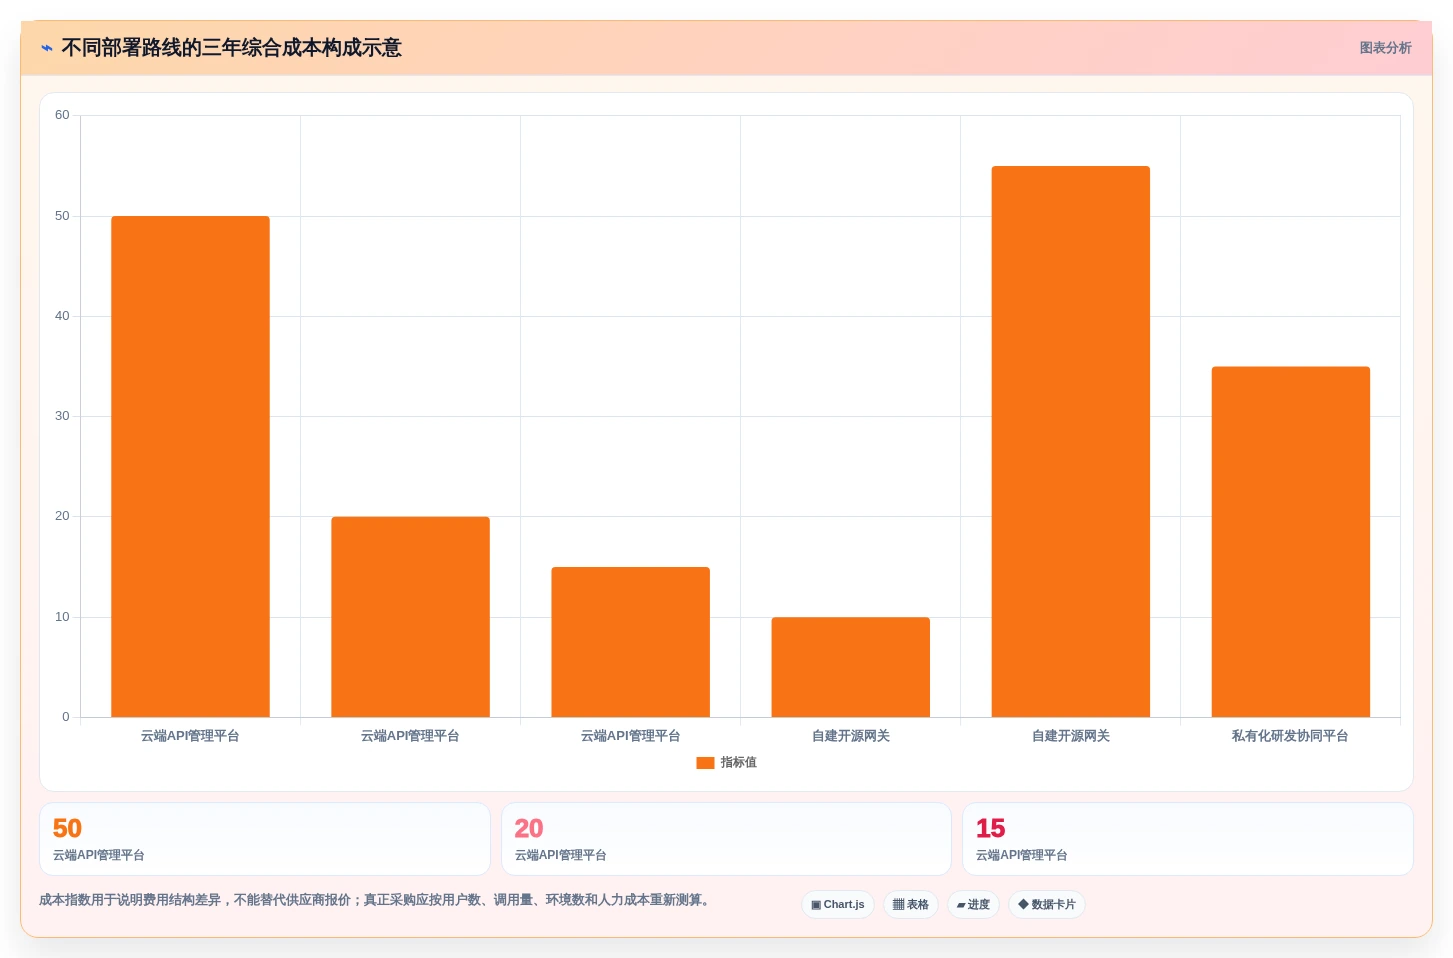The image size is (1453, 958).
Task: Open the 图表分析 label in header
Action: [x=1385, y=48]
